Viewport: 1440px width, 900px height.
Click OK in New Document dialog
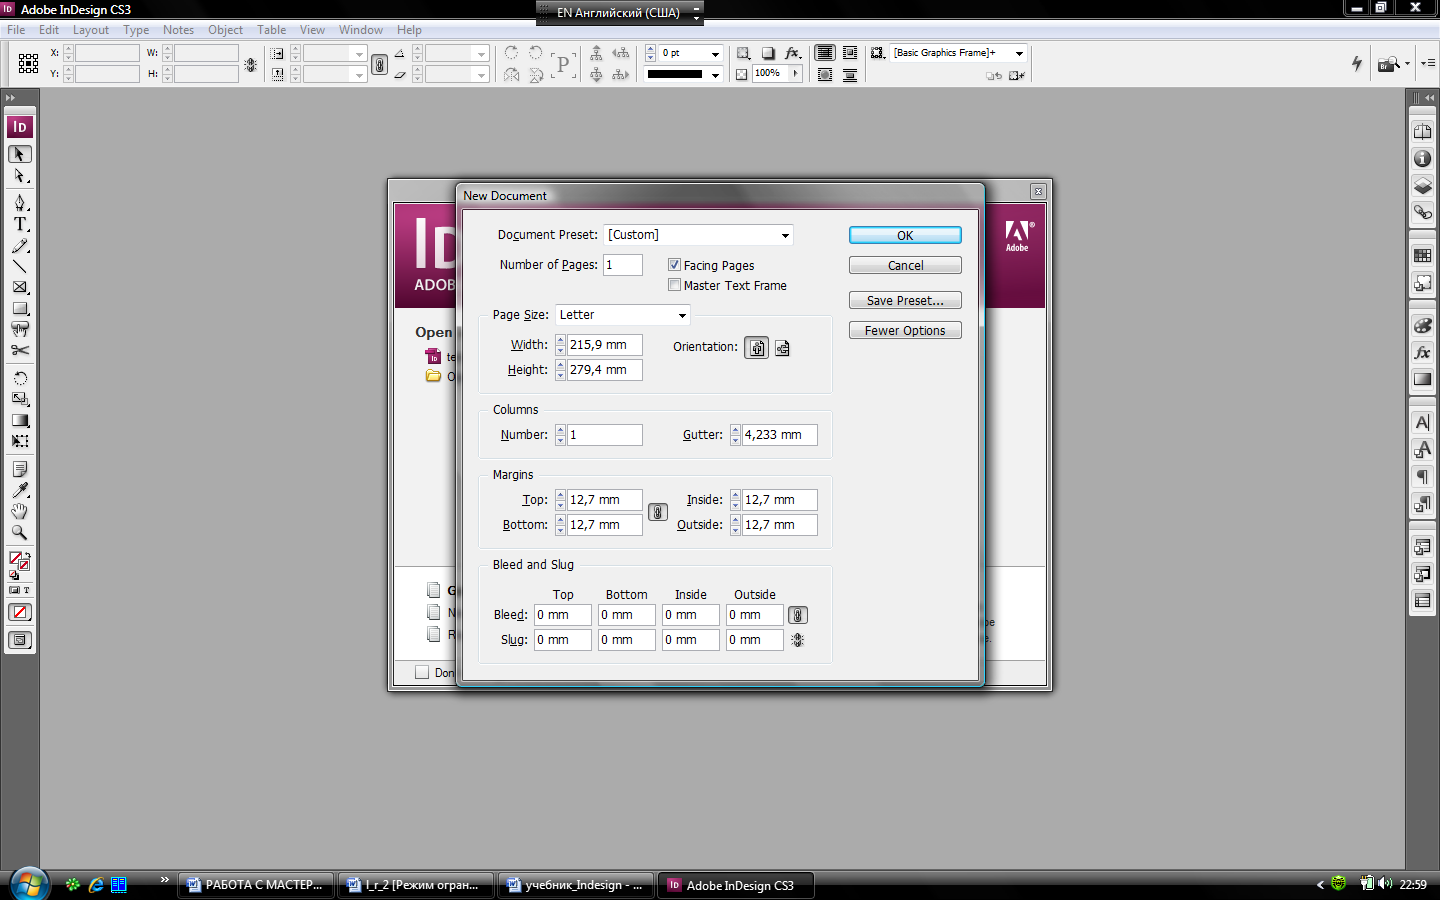tap(905, 235)
